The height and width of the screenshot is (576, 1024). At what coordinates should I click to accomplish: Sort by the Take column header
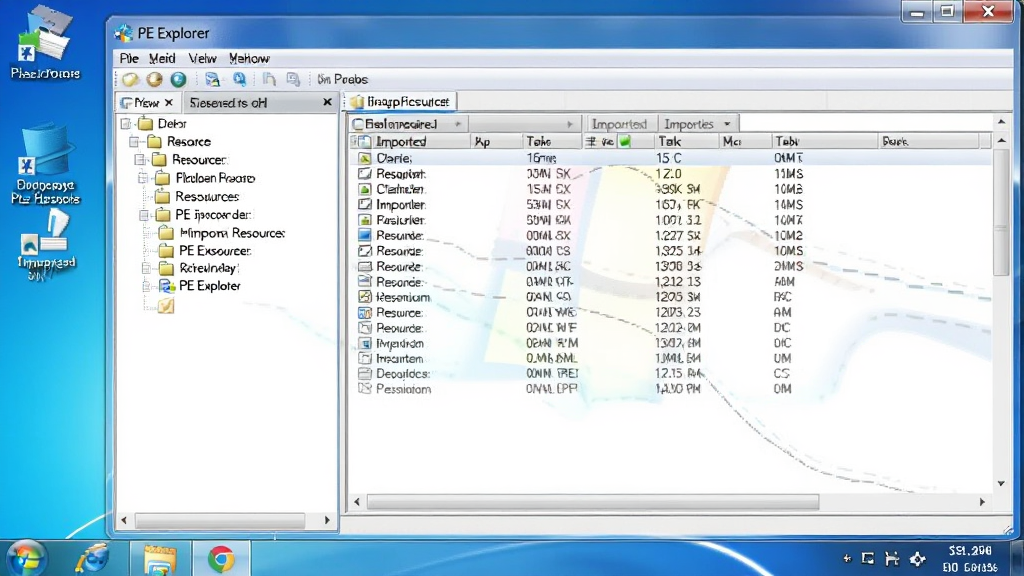pos(552,142)
